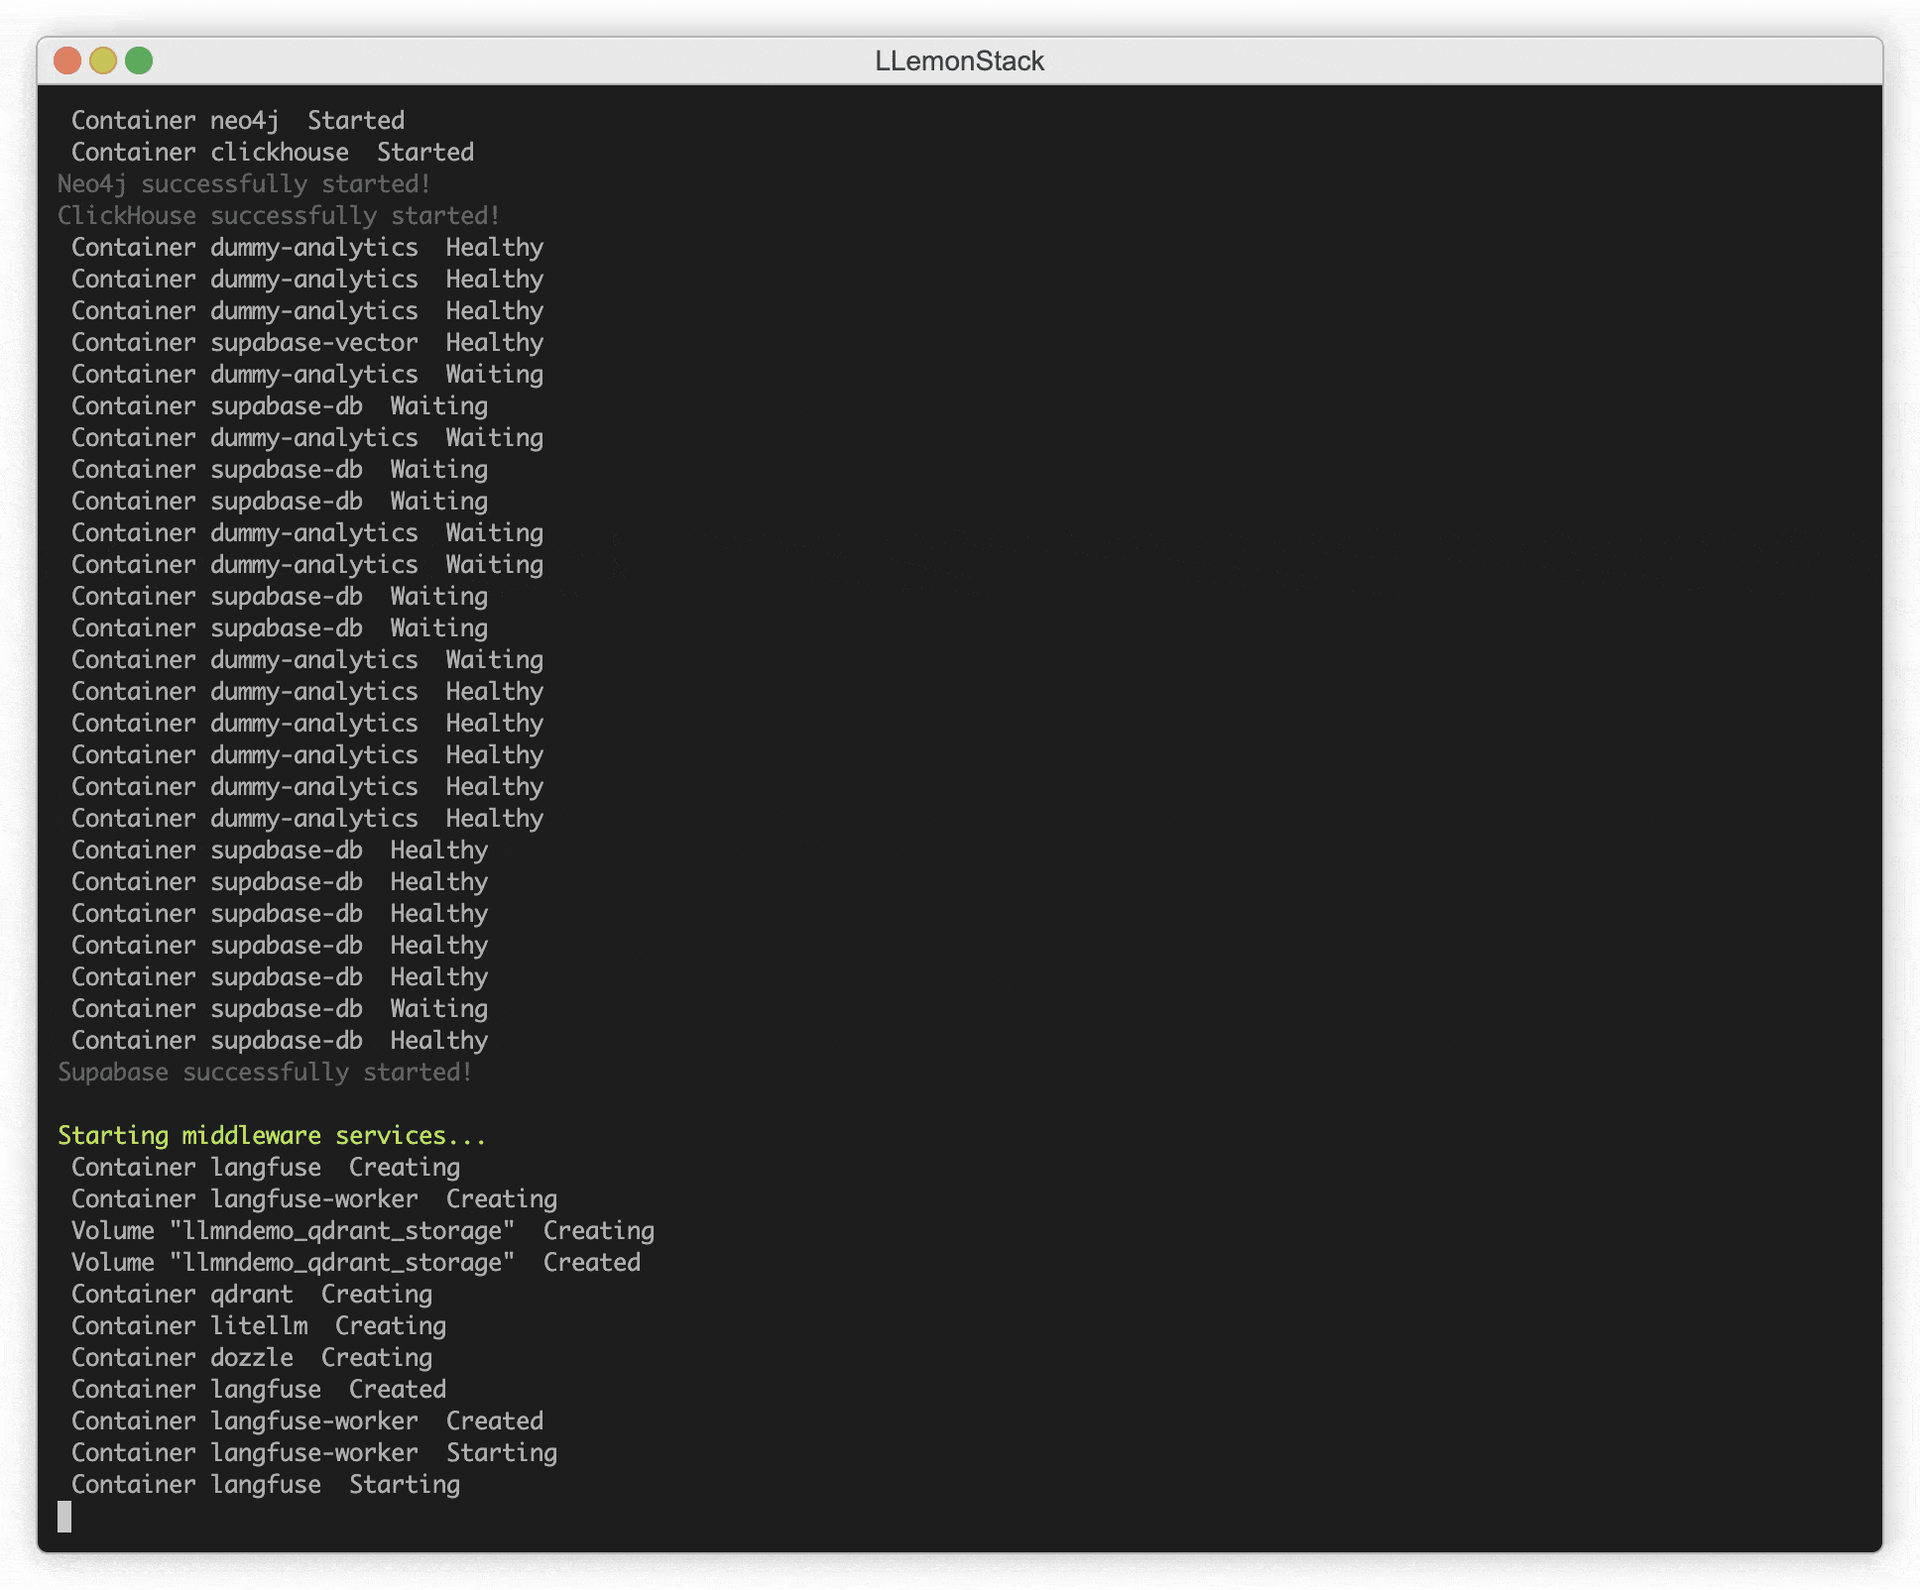
Task: Select the 'Container langfuse-worker Starting' line
Action: pos(314,1454)
